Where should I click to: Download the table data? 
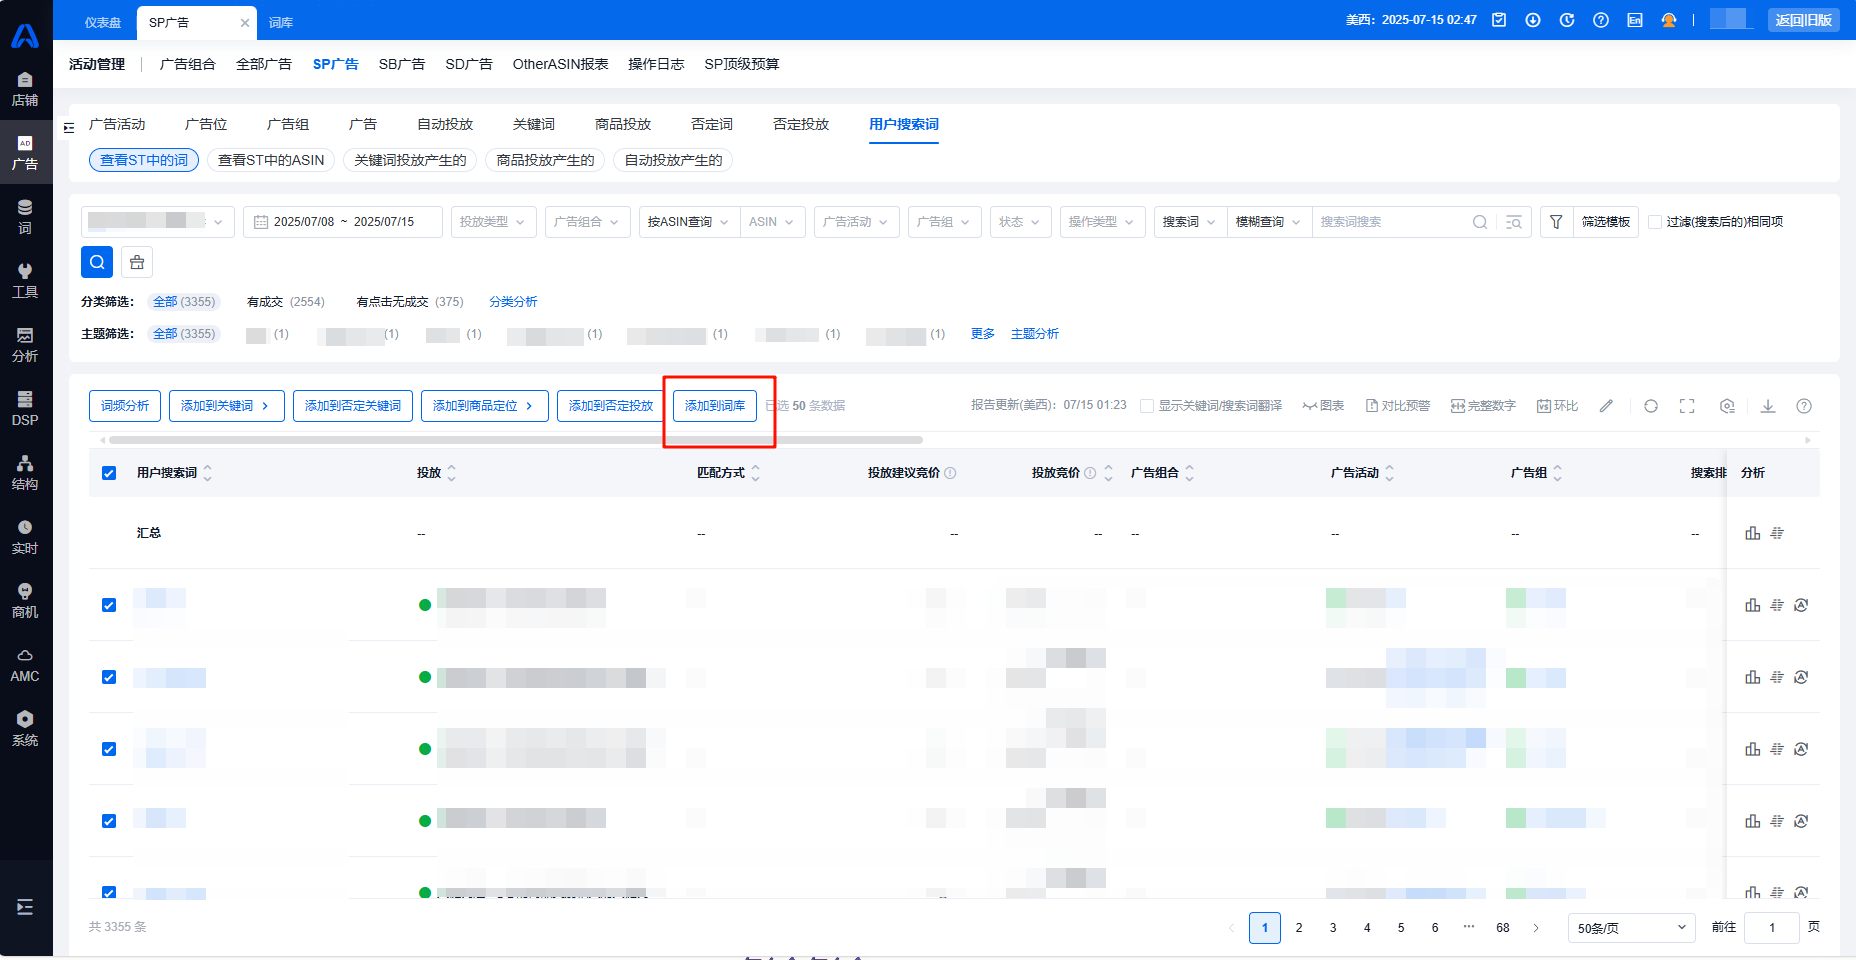(x=1768, y=406)
